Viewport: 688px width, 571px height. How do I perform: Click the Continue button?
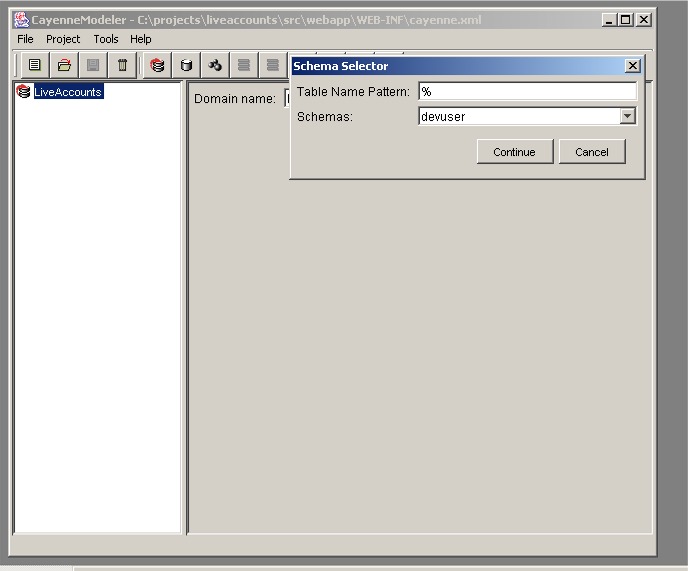[x=515, y=152]
